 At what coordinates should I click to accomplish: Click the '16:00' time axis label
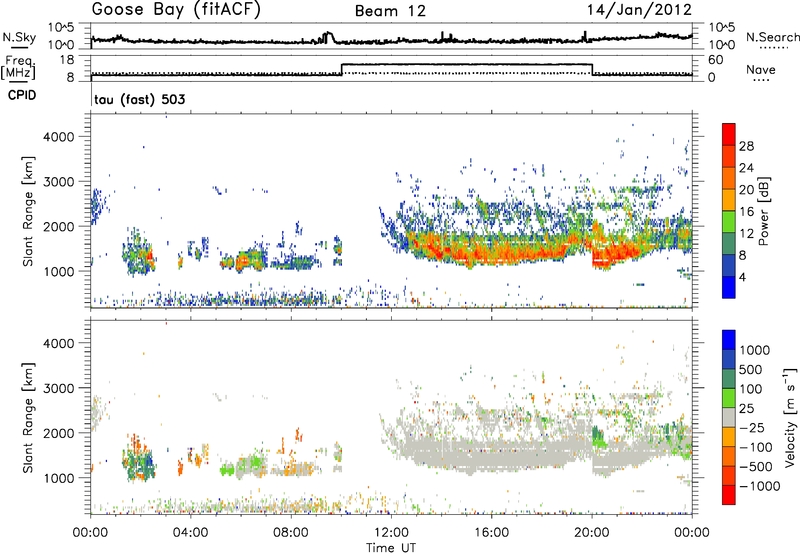[491, 533]
